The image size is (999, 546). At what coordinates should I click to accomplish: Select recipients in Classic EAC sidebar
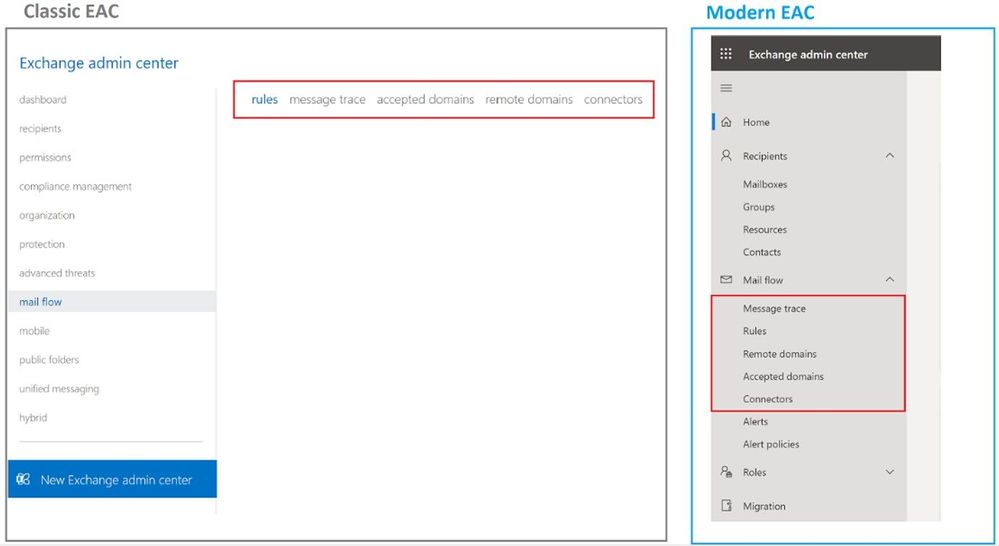tap(40, 129)
